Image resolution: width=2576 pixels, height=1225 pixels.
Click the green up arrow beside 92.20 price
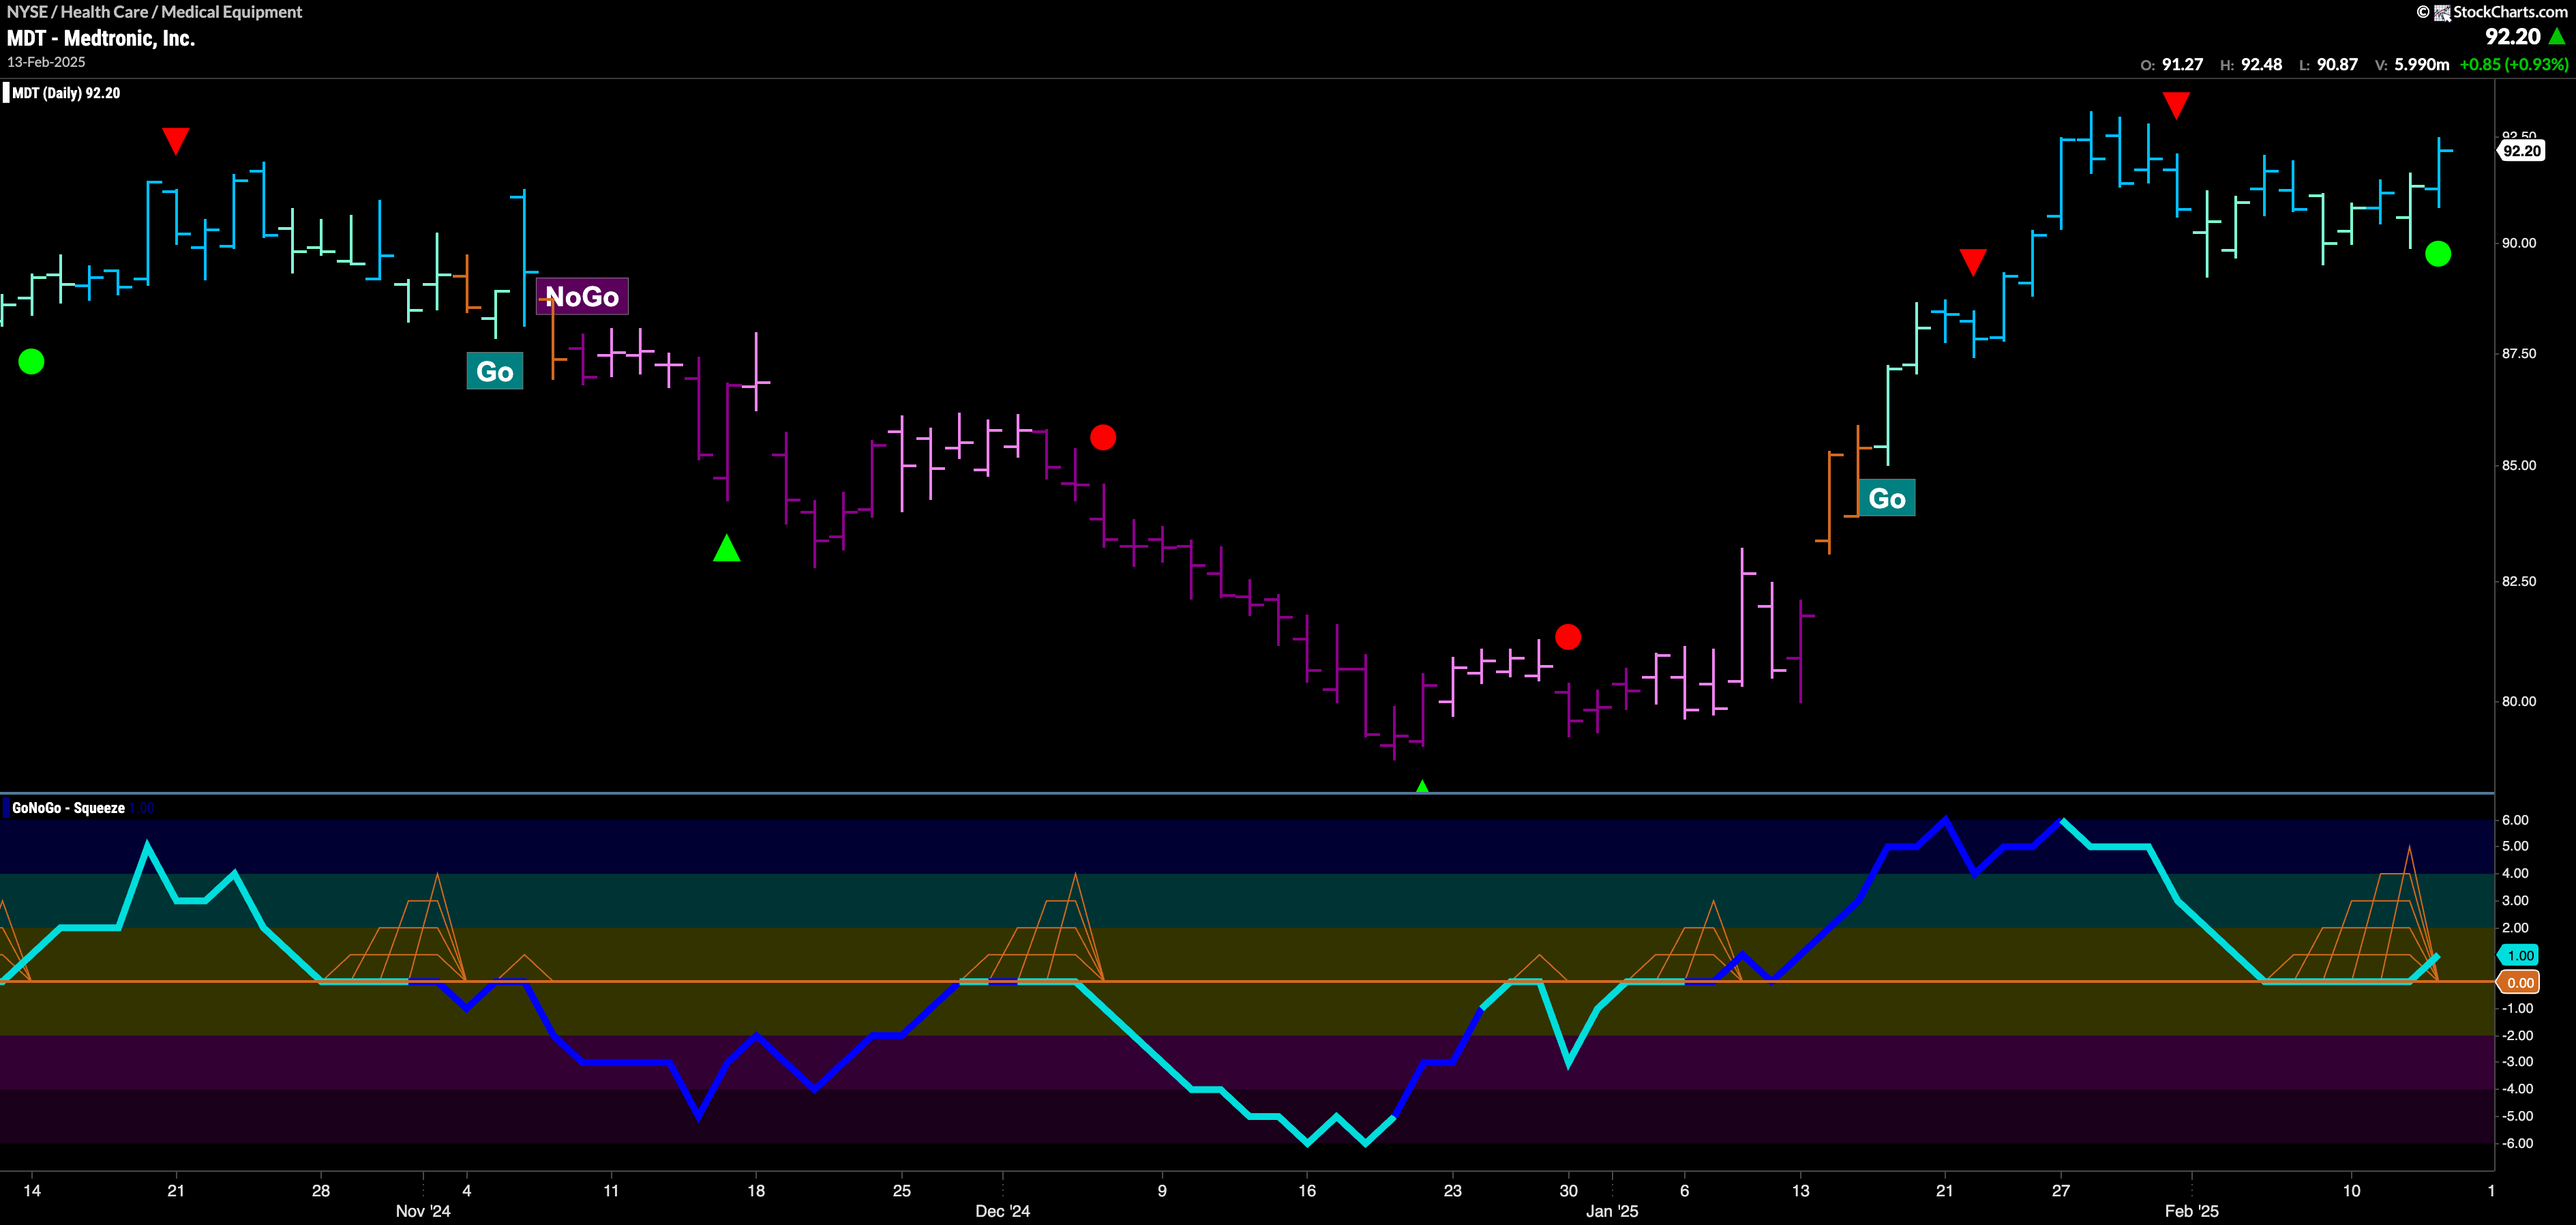(x=2557, y=36)
